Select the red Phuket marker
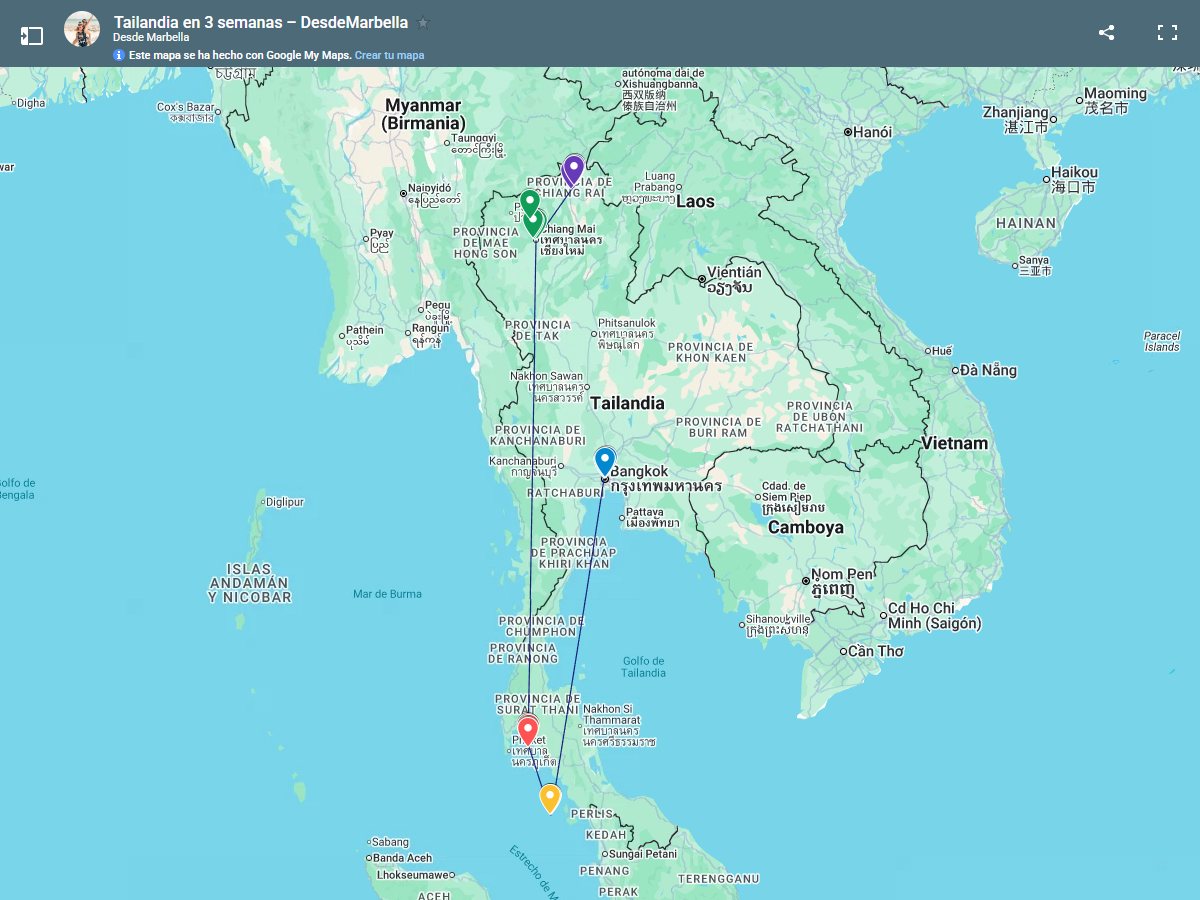This screenshot has height=900, width=1200. [527, 732]
